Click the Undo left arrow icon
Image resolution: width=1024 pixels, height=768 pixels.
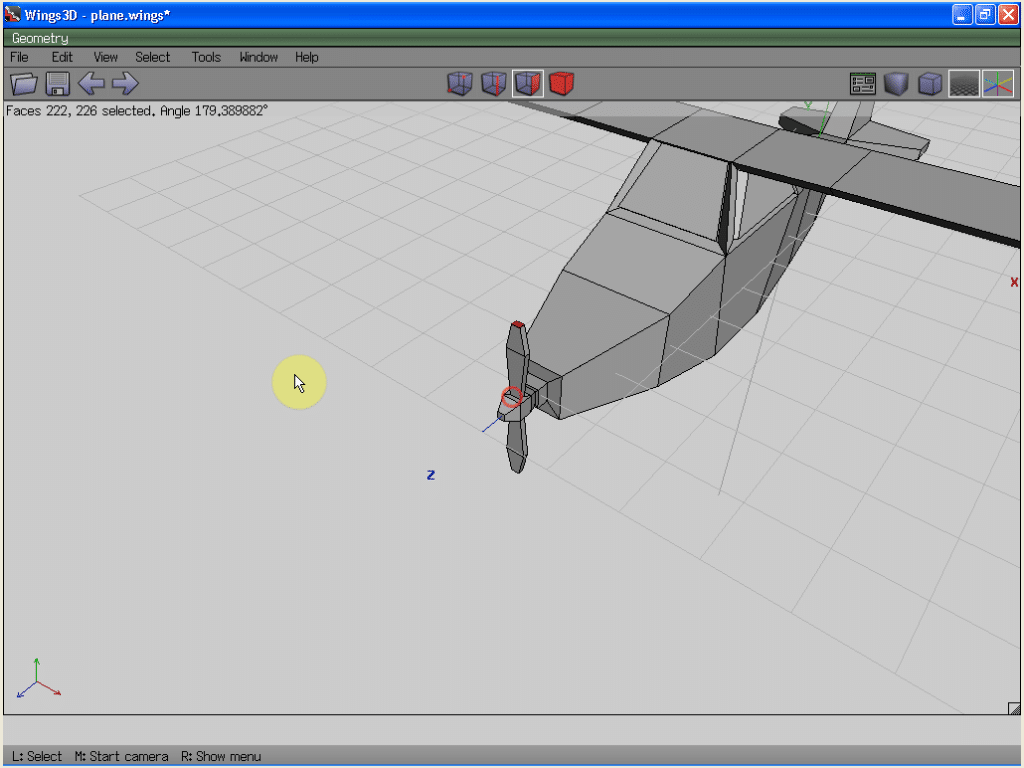pyautogui.click(x=91, y=84)
